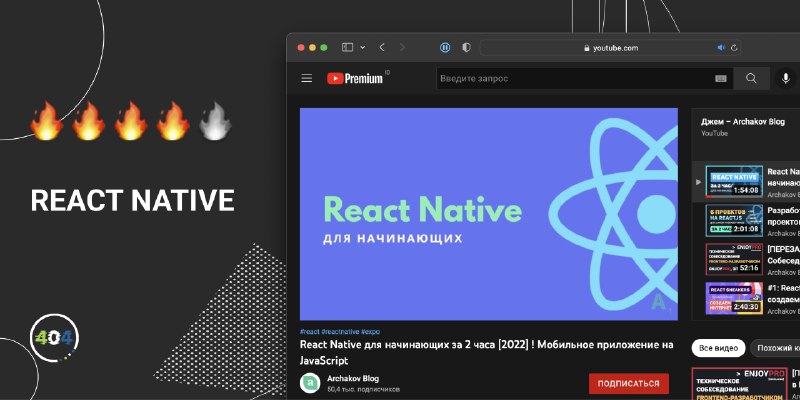Image resolution: width=800 pixels, height=400 pixels.
Task: Click the YouTube Premium logo
Action: (x=355, y=79)
